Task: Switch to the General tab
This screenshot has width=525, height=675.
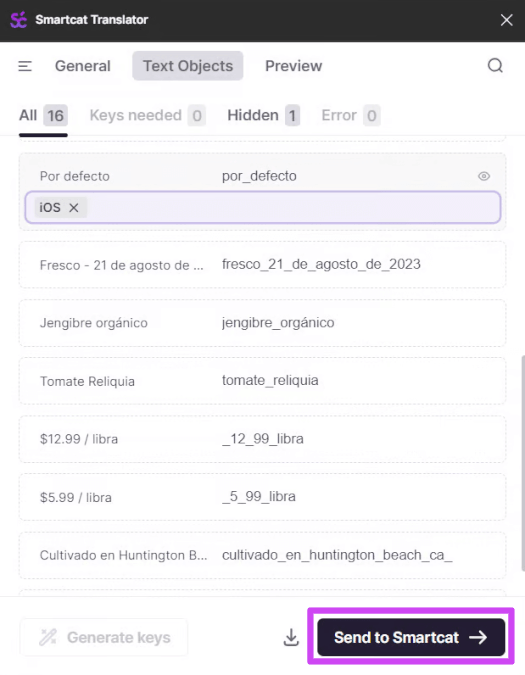Action: (x=83, y=66)
